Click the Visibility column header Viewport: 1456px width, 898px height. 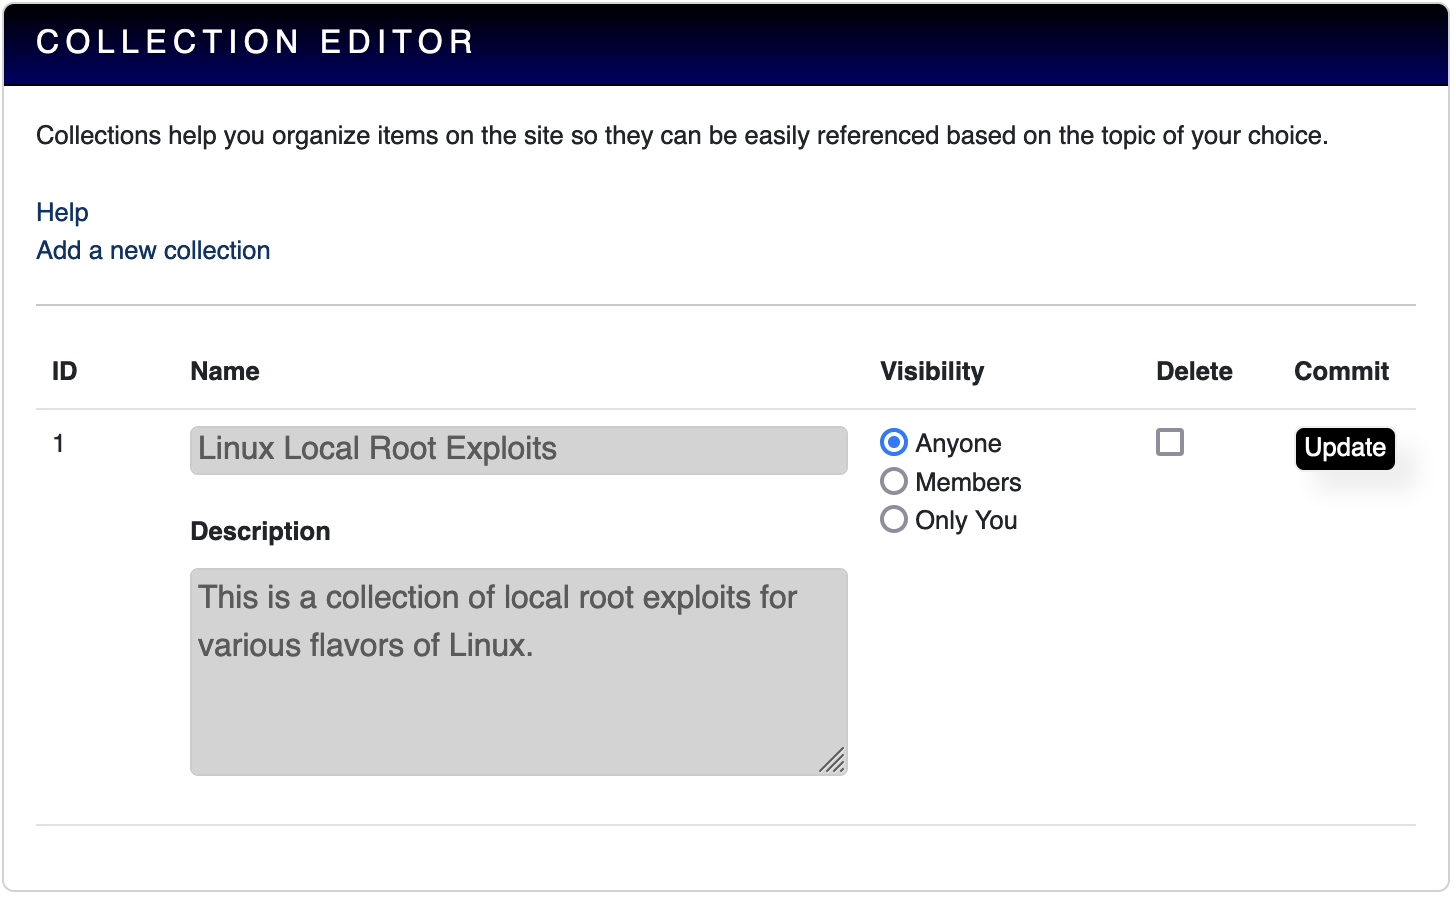(x=932, y=371)
